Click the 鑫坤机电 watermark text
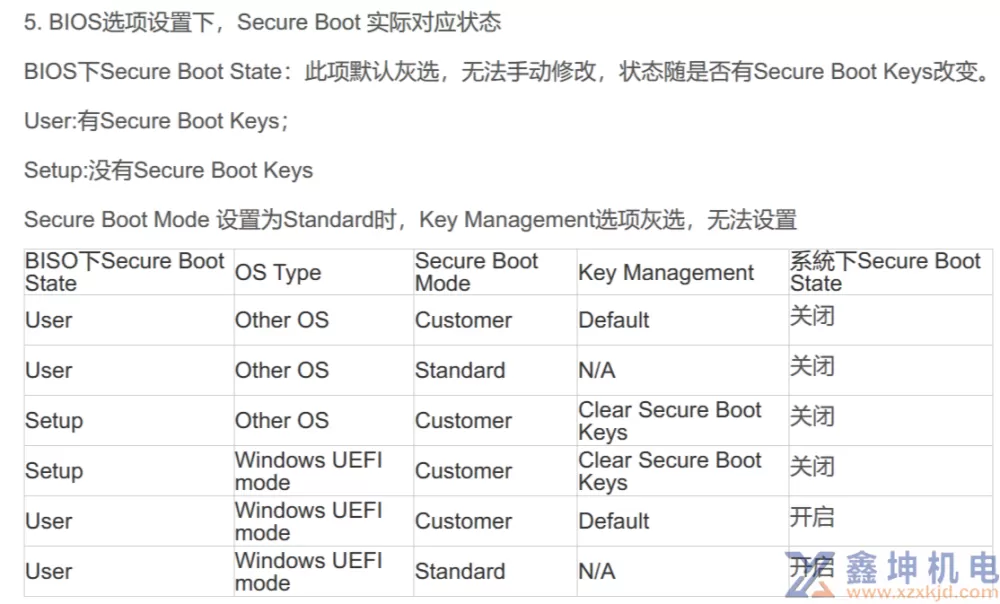The image size is (1000, 604). pyautogui.click(x=922, y=567)
